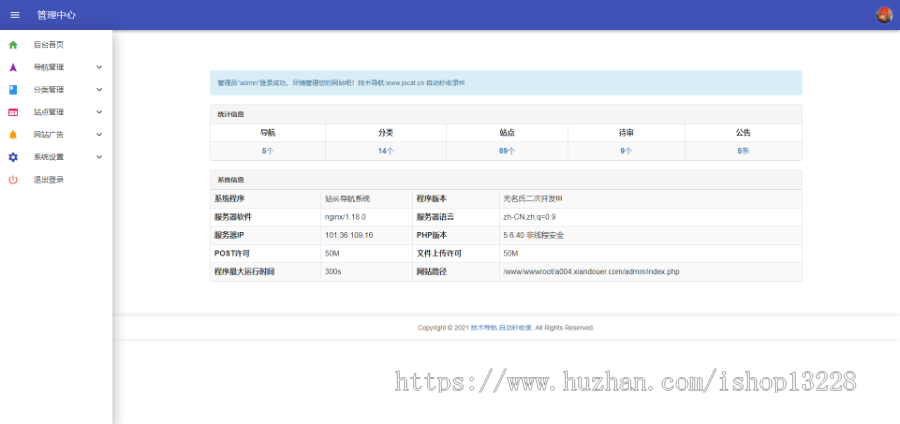Open the 5条 announcement count link
900x424 pixels.
click(743, 151)
